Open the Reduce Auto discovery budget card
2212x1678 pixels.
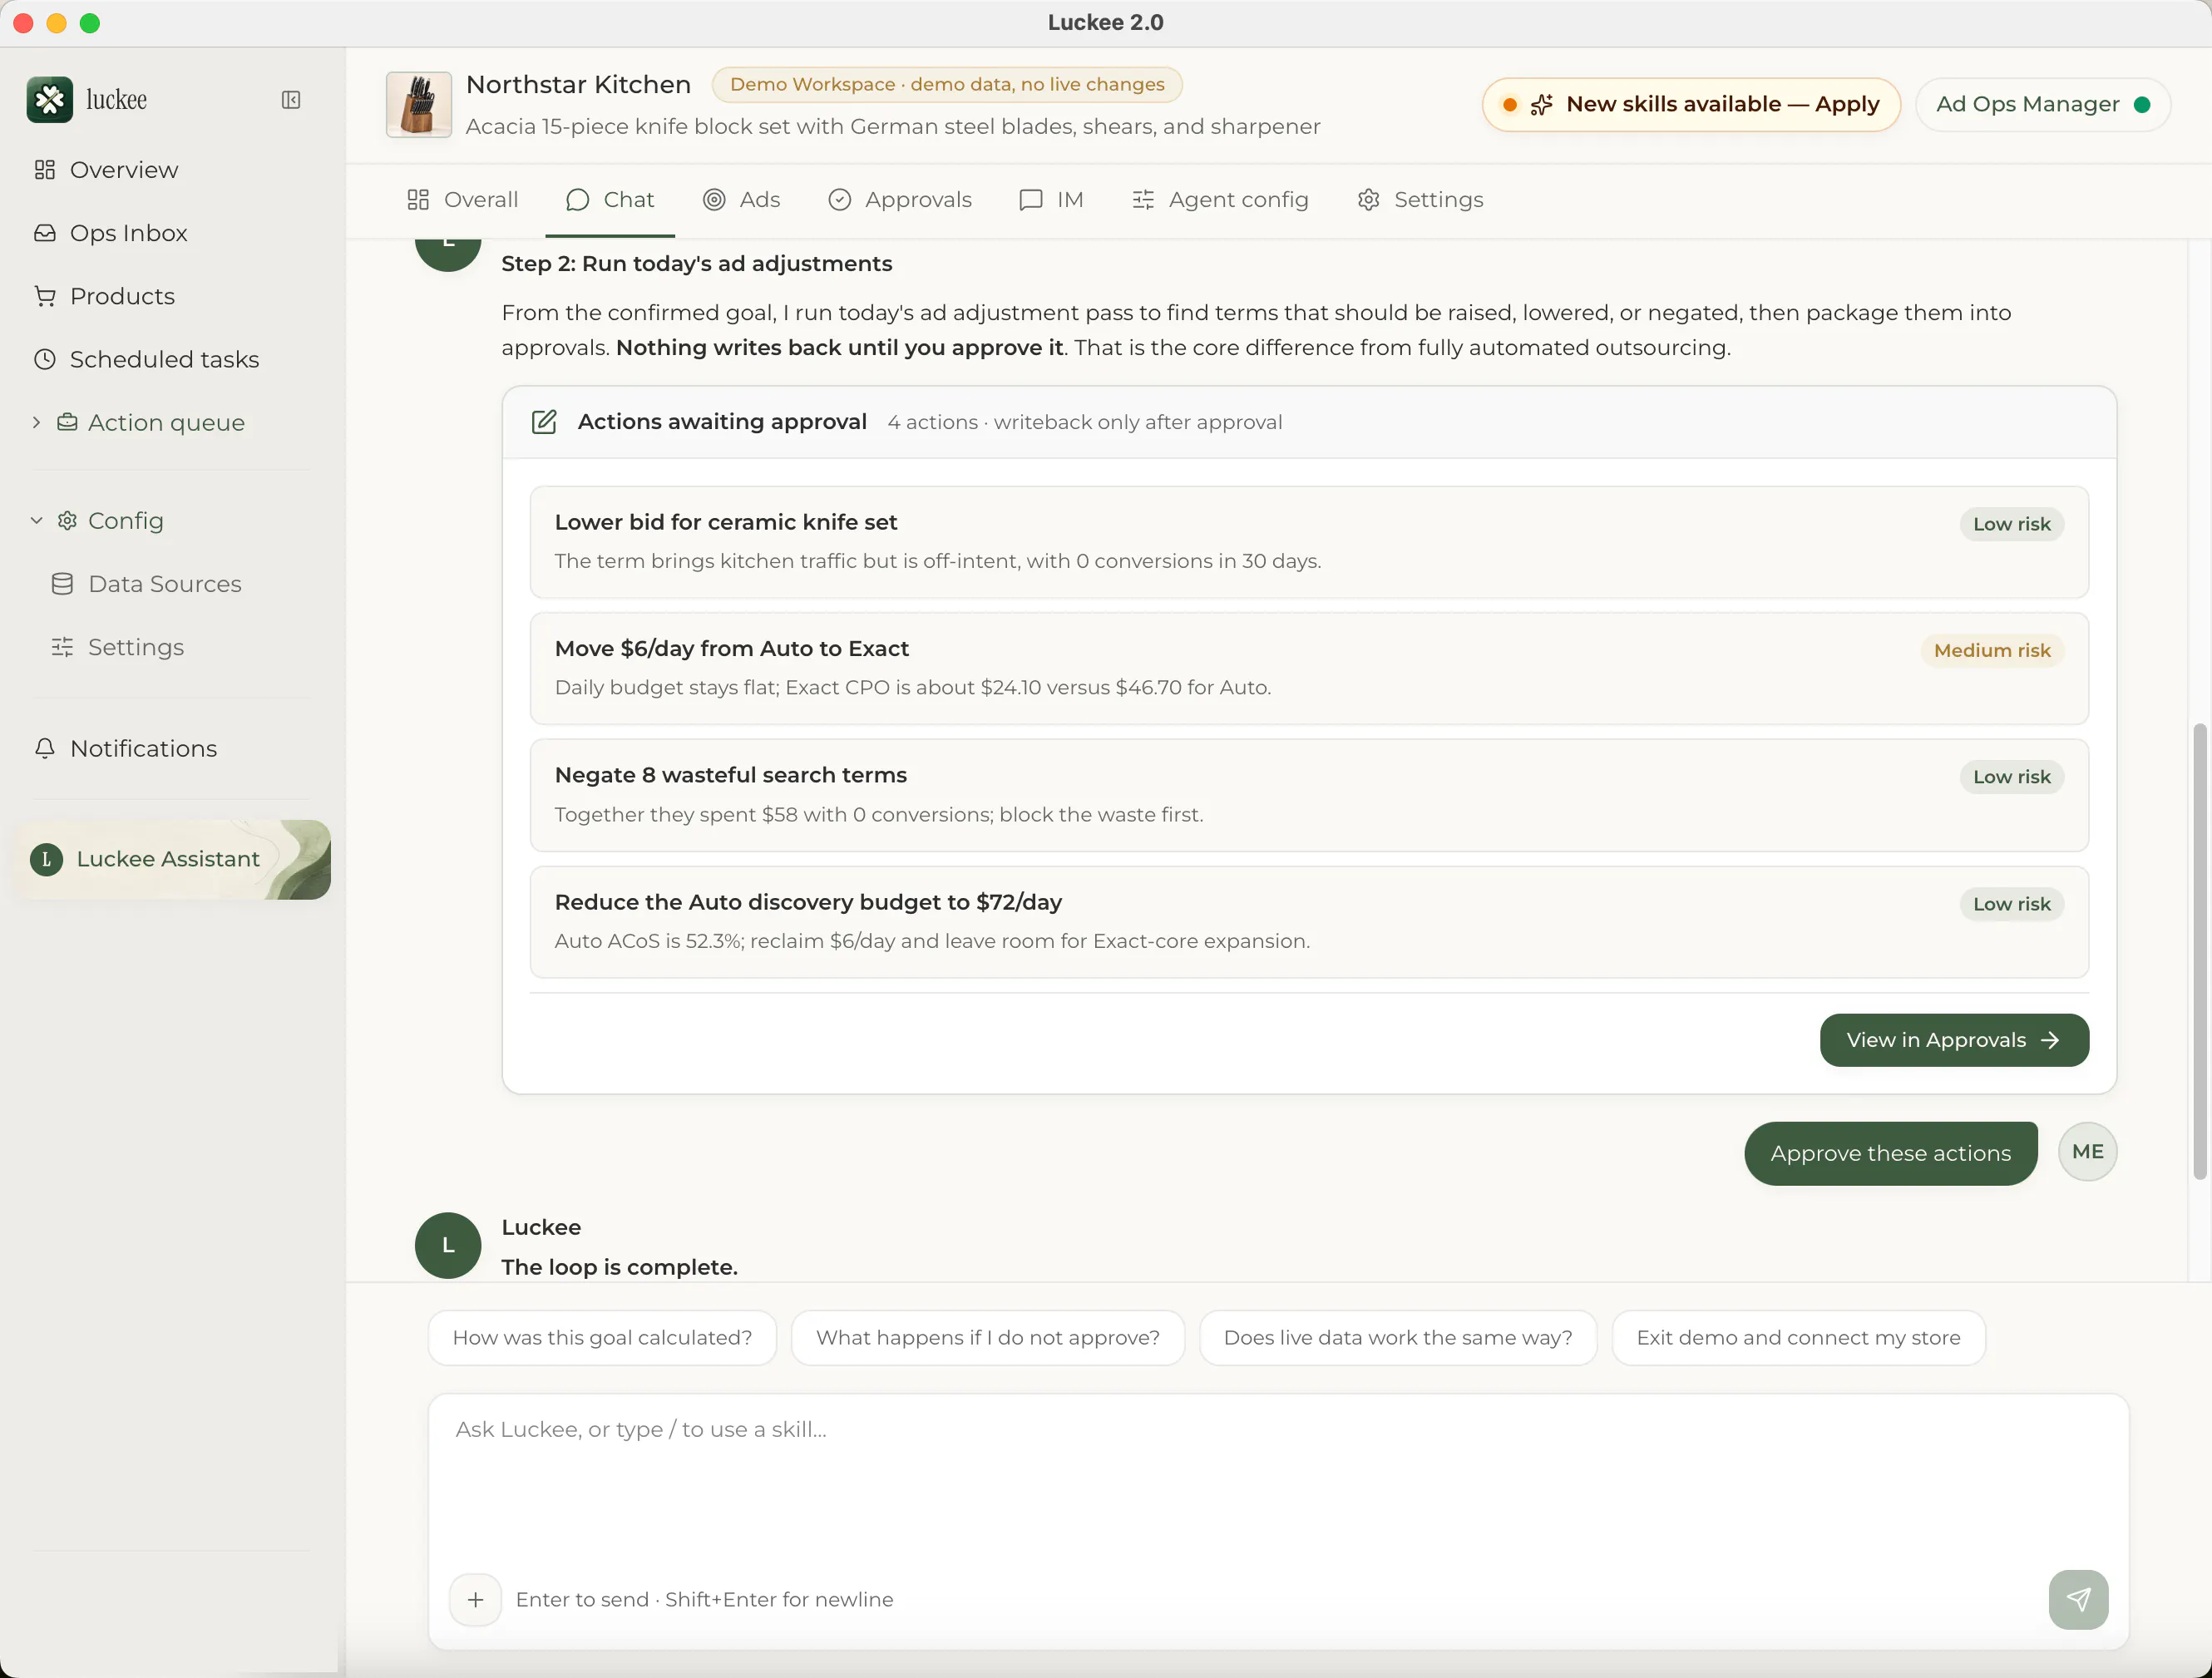pyautogui.click(x=1309, y=922)
